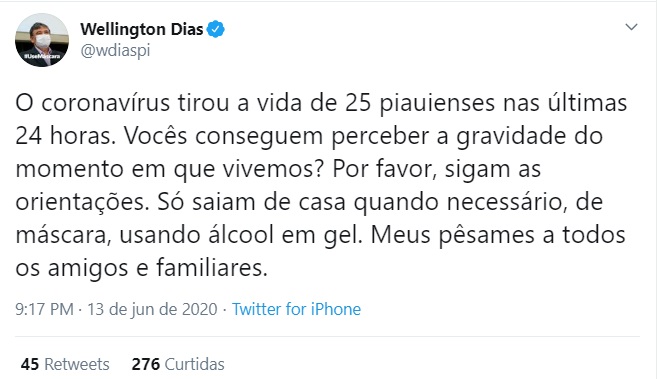This screenshot has height=379, width=663.
Task: View the 45 Retweets list
Action: 65,364
